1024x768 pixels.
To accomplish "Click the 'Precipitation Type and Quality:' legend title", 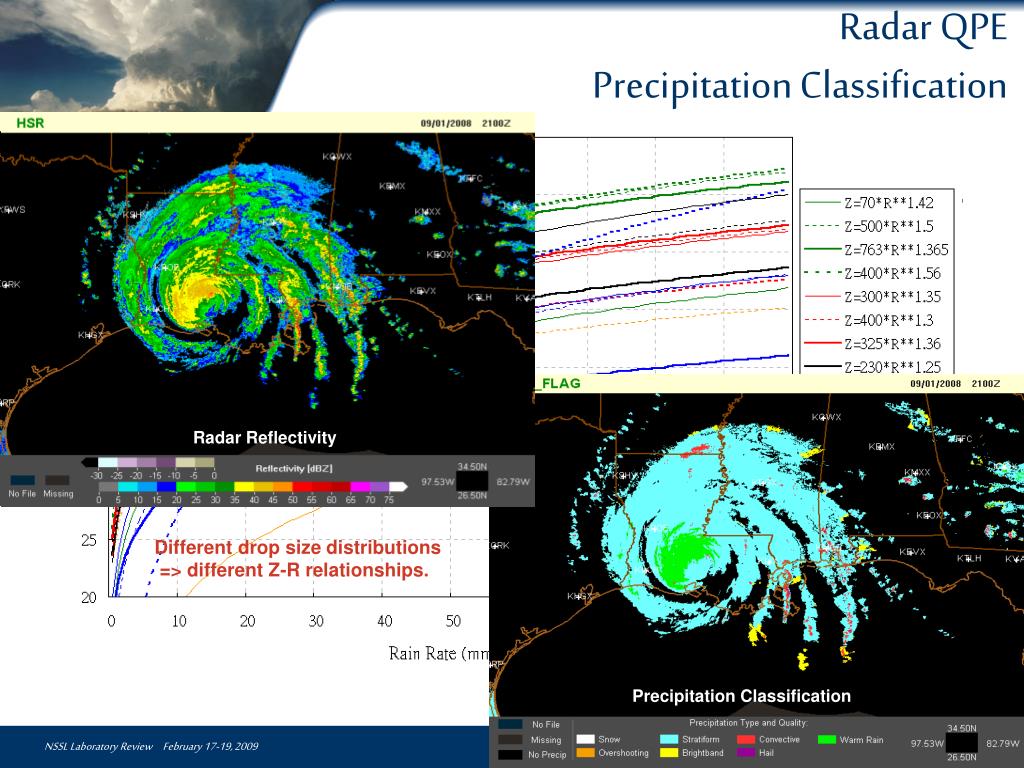I will click(x=748, y=723).
